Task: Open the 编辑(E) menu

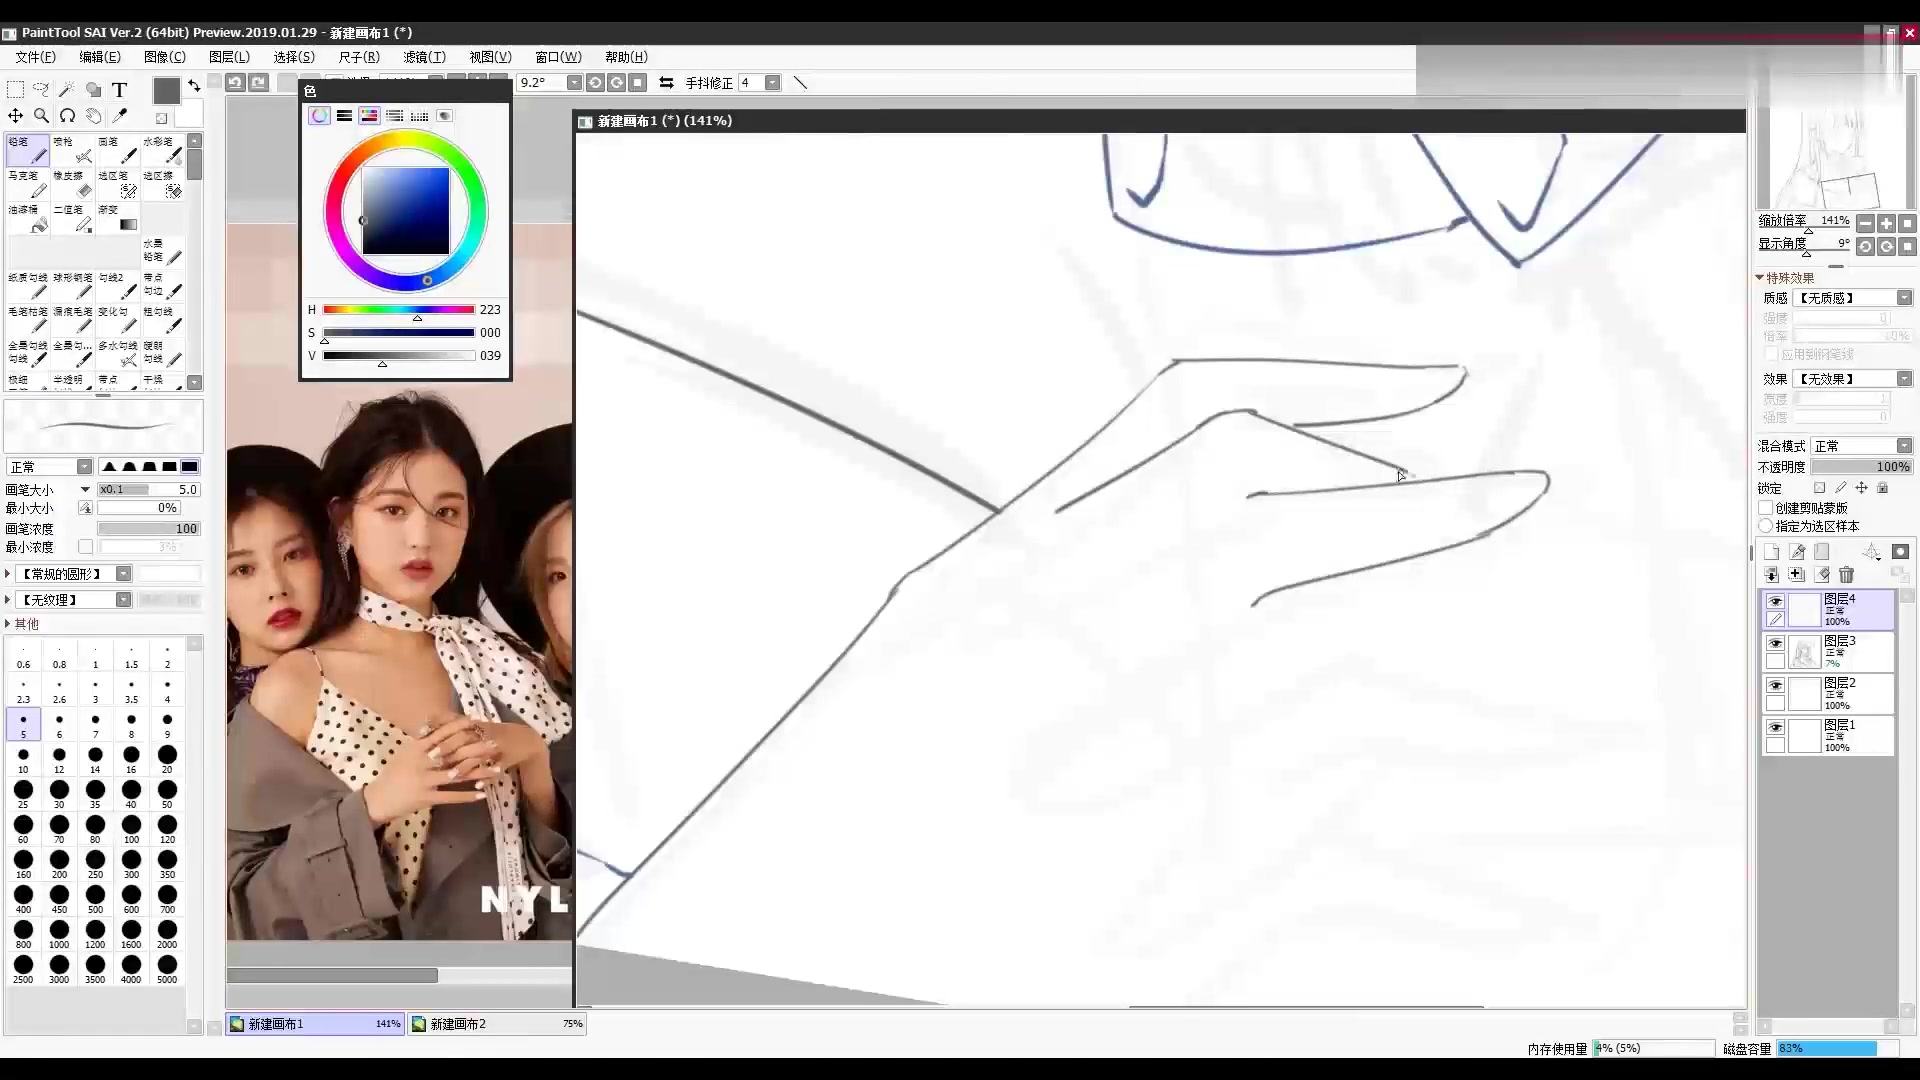Action: 100,57
